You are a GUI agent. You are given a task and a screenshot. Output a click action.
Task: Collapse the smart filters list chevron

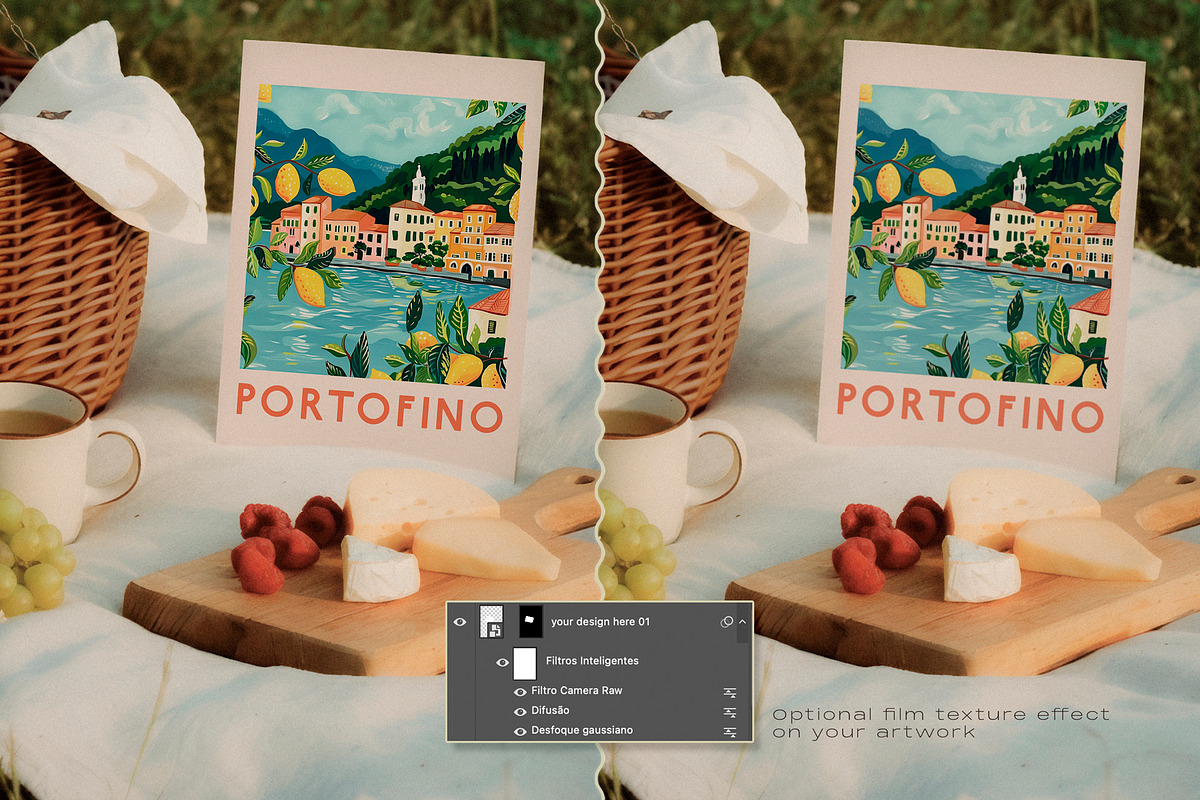[x=742, y=622]
